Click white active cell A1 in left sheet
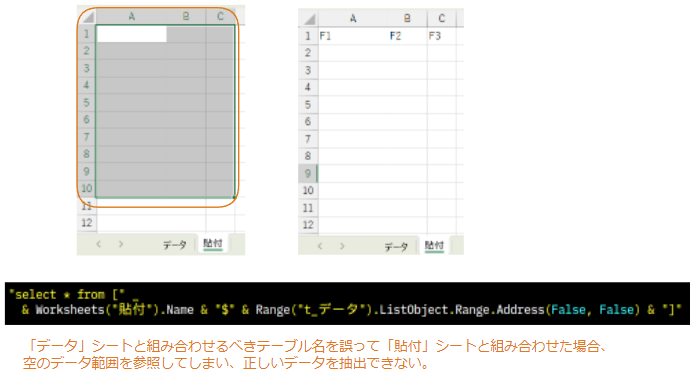The width and height of the screenshot is (690, 373). (x=132, y=34)
